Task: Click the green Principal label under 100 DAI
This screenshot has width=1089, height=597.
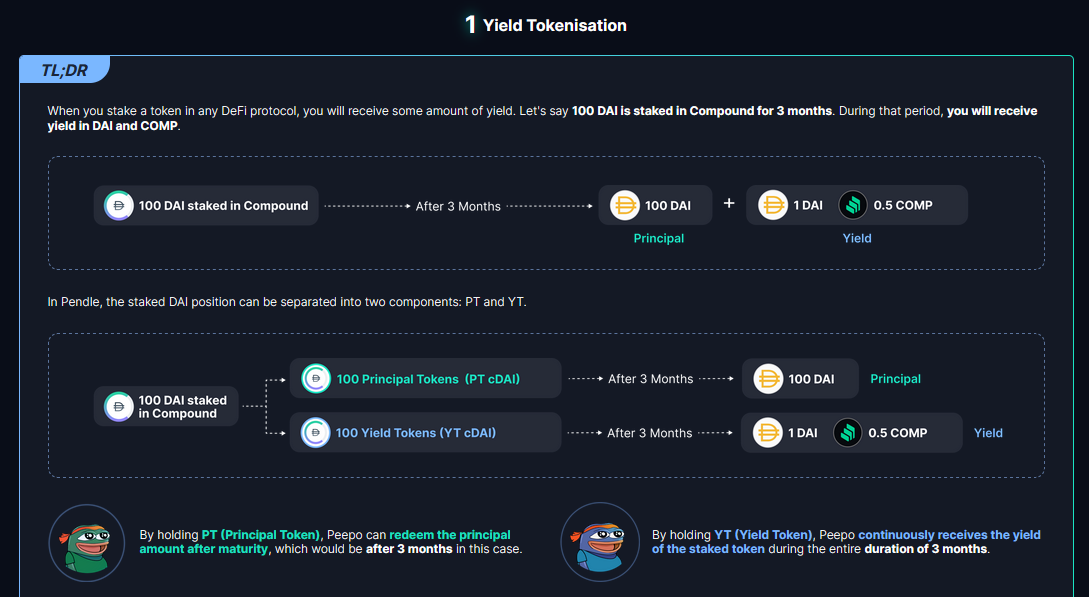Action: pyautogui.click(x=658, y=238)
